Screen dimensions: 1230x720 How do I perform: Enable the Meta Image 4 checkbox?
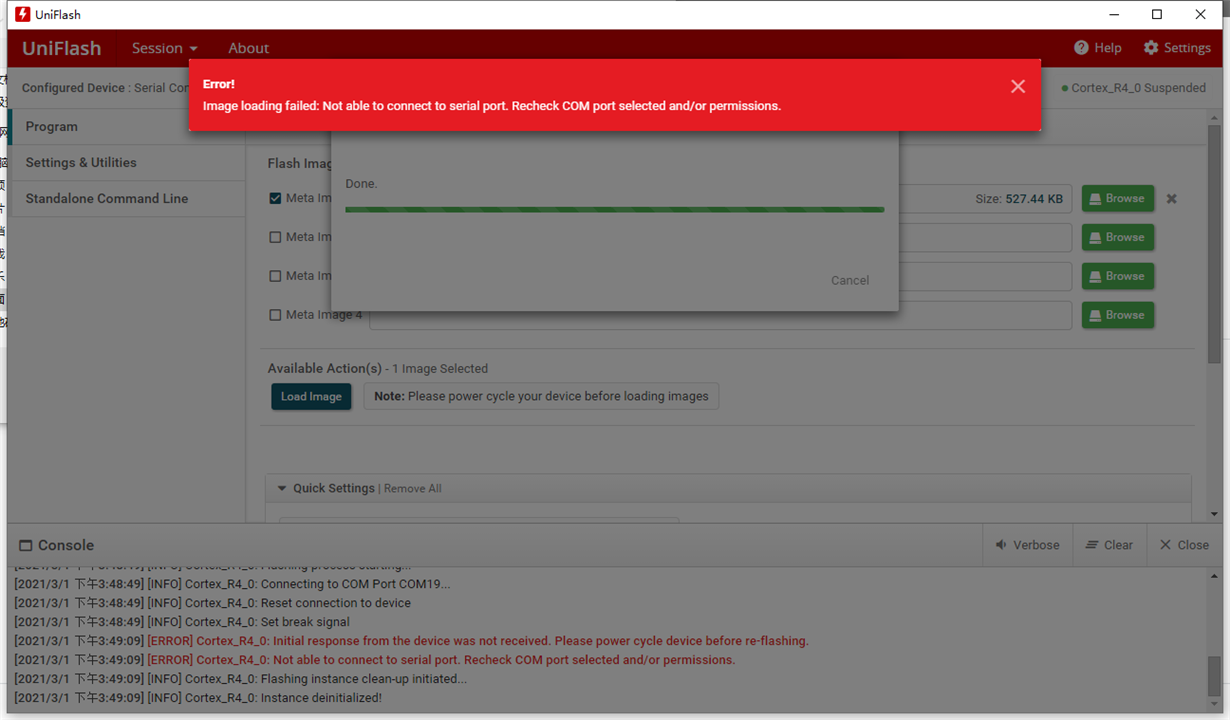click(275, 315)
